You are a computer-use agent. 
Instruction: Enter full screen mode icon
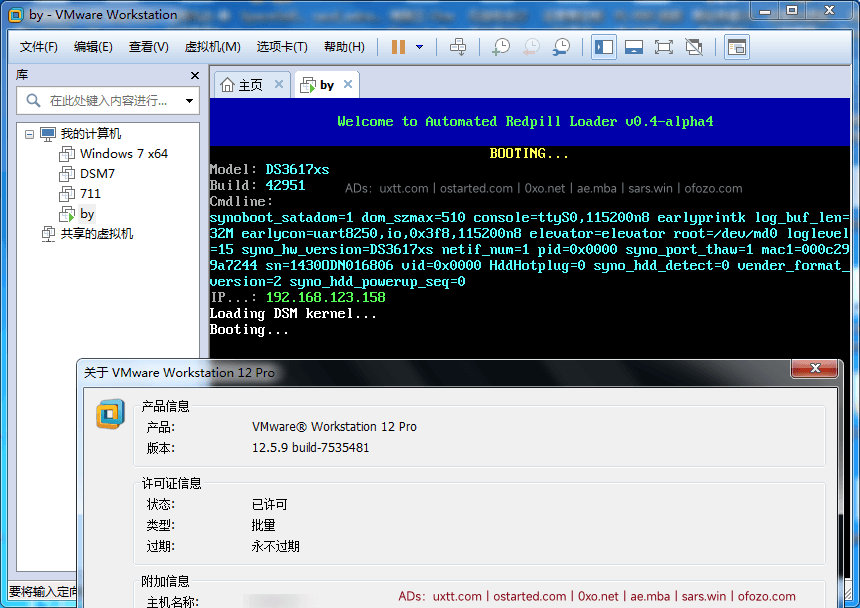[664, 47]
